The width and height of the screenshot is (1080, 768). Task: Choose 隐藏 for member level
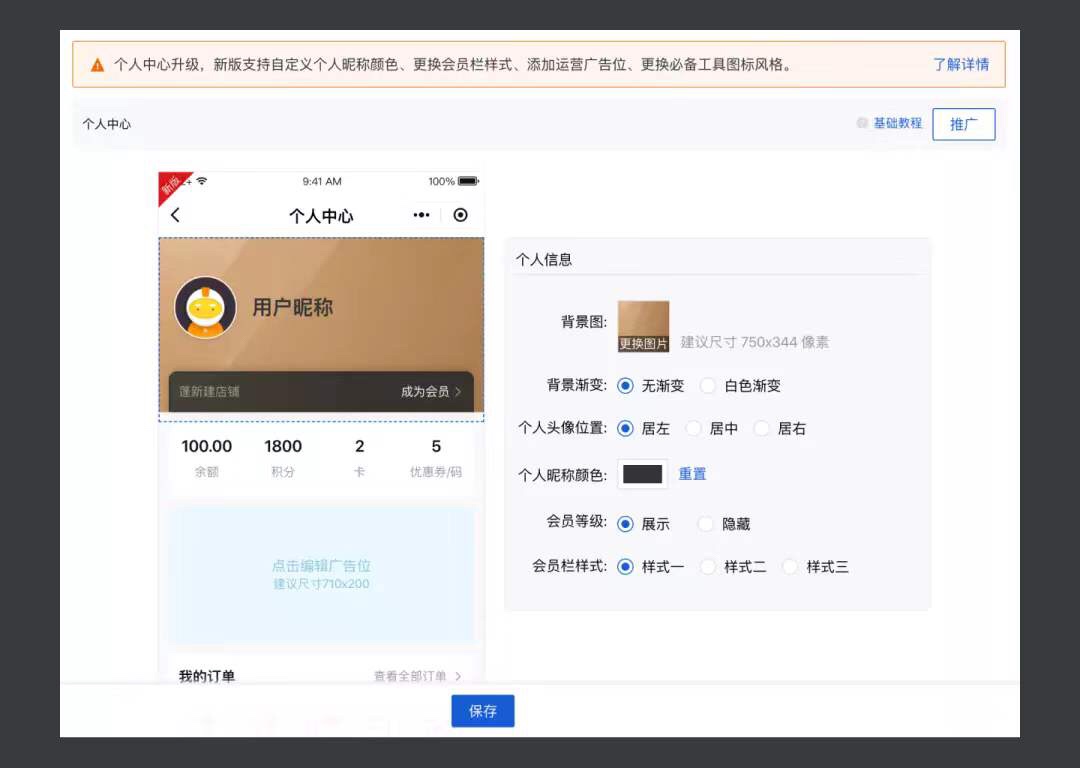click(x=706, y=523)
